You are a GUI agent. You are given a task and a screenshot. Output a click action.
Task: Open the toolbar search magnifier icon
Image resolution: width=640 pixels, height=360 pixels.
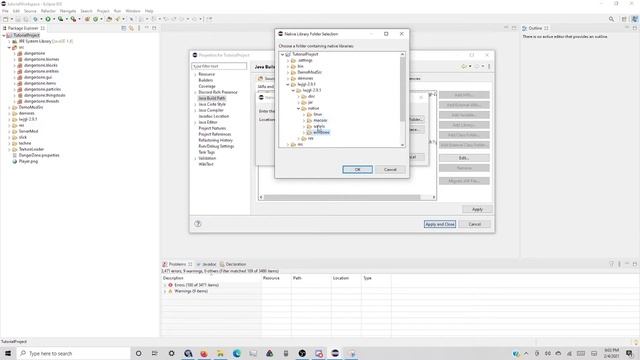pyautogui.click(x=611, y=19)
